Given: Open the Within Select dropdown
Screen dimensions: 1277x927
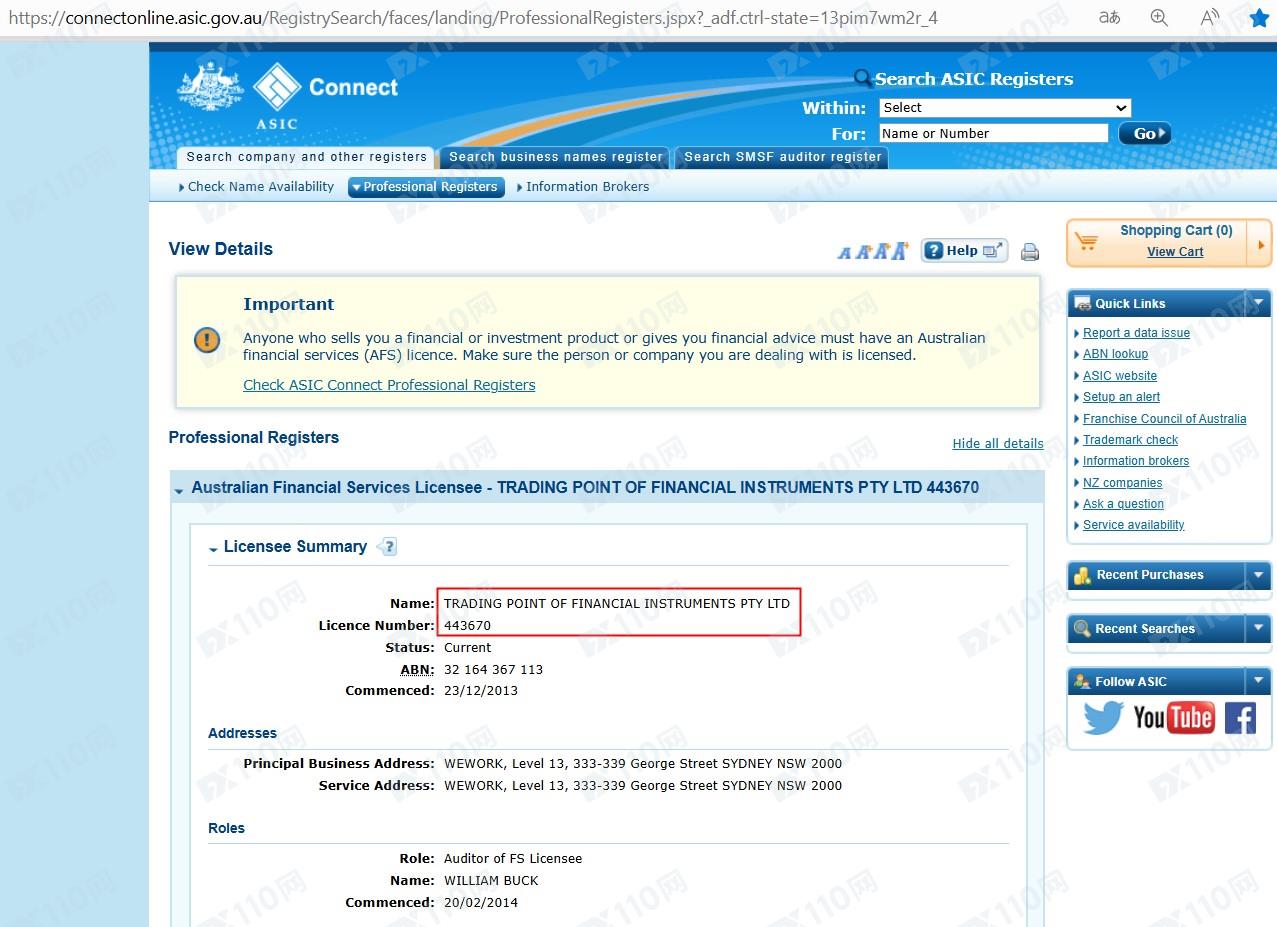Looking at the screenshot, I should click(x=1005, y=108).
